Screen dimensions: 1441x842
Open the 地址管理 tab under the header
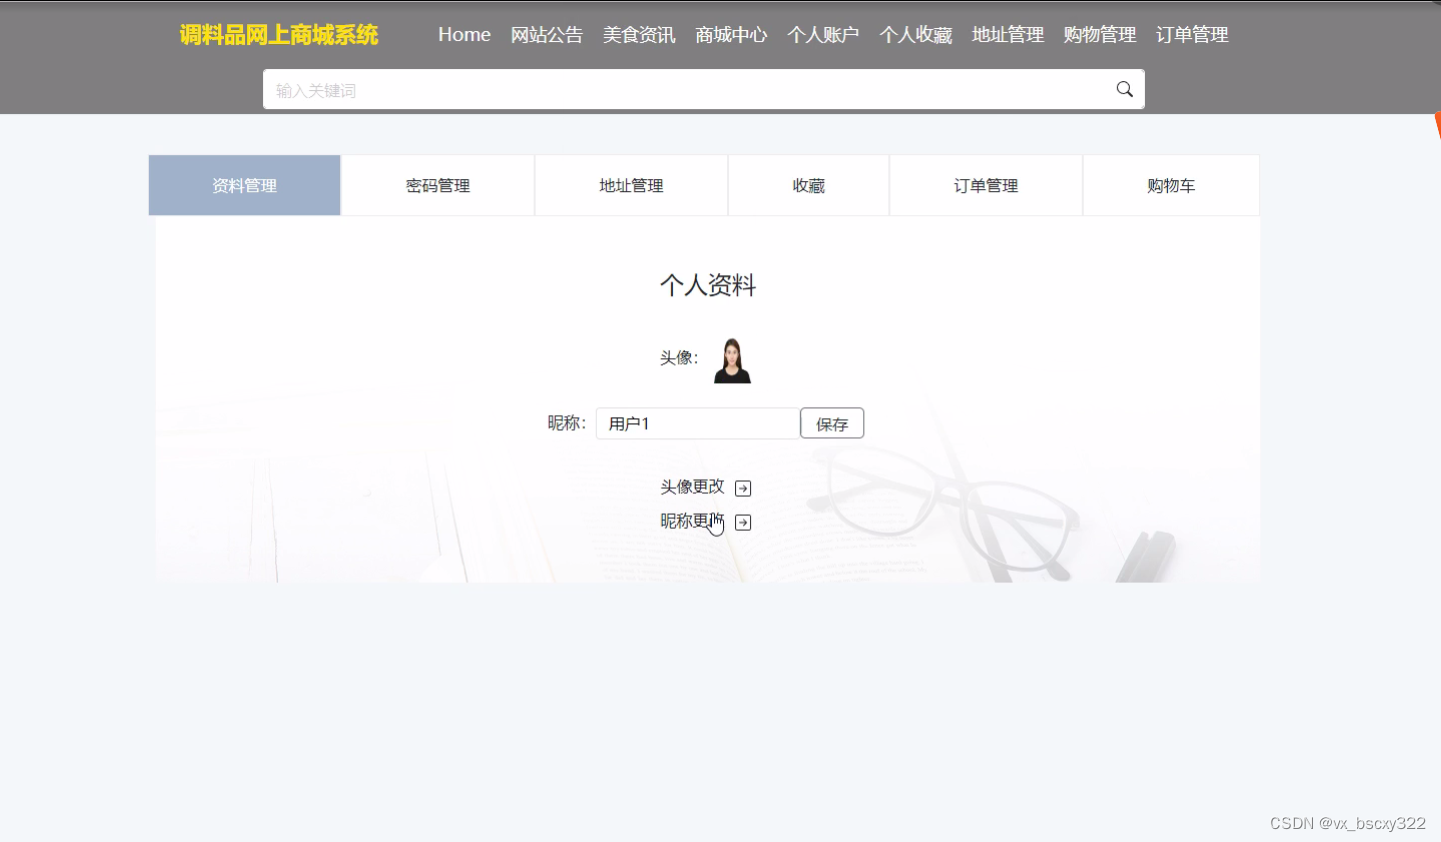tap(631, 185)
